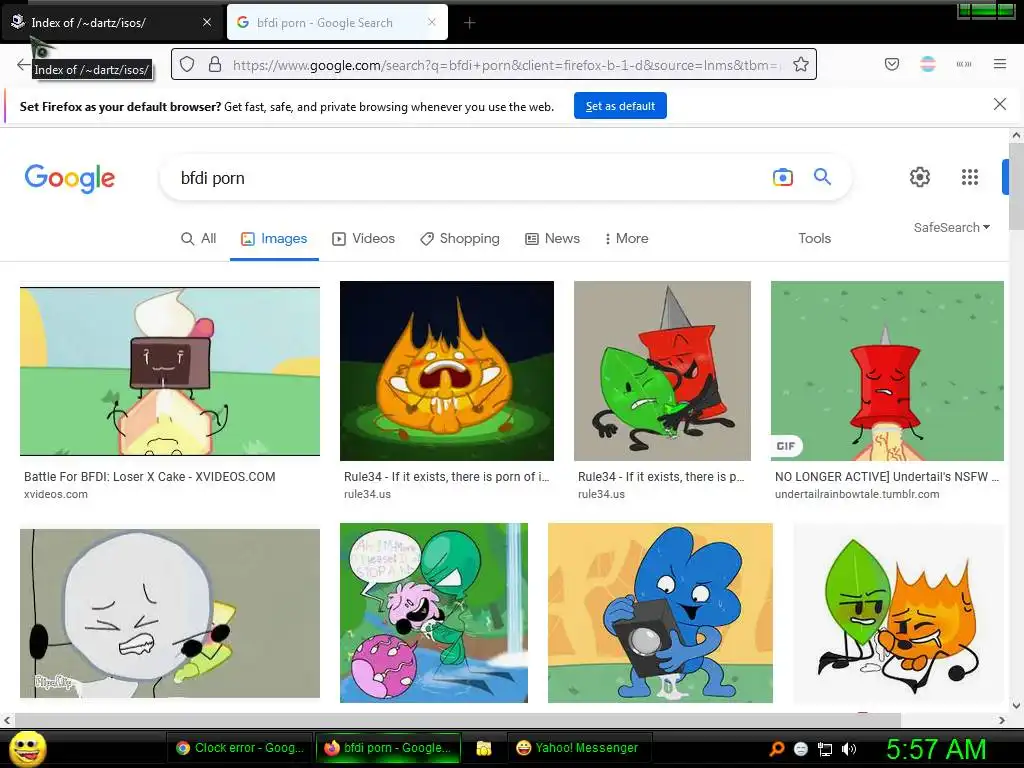This screenshot has height=768, width=1024.
Task: Open search by image camera icon
Action: 783,177
